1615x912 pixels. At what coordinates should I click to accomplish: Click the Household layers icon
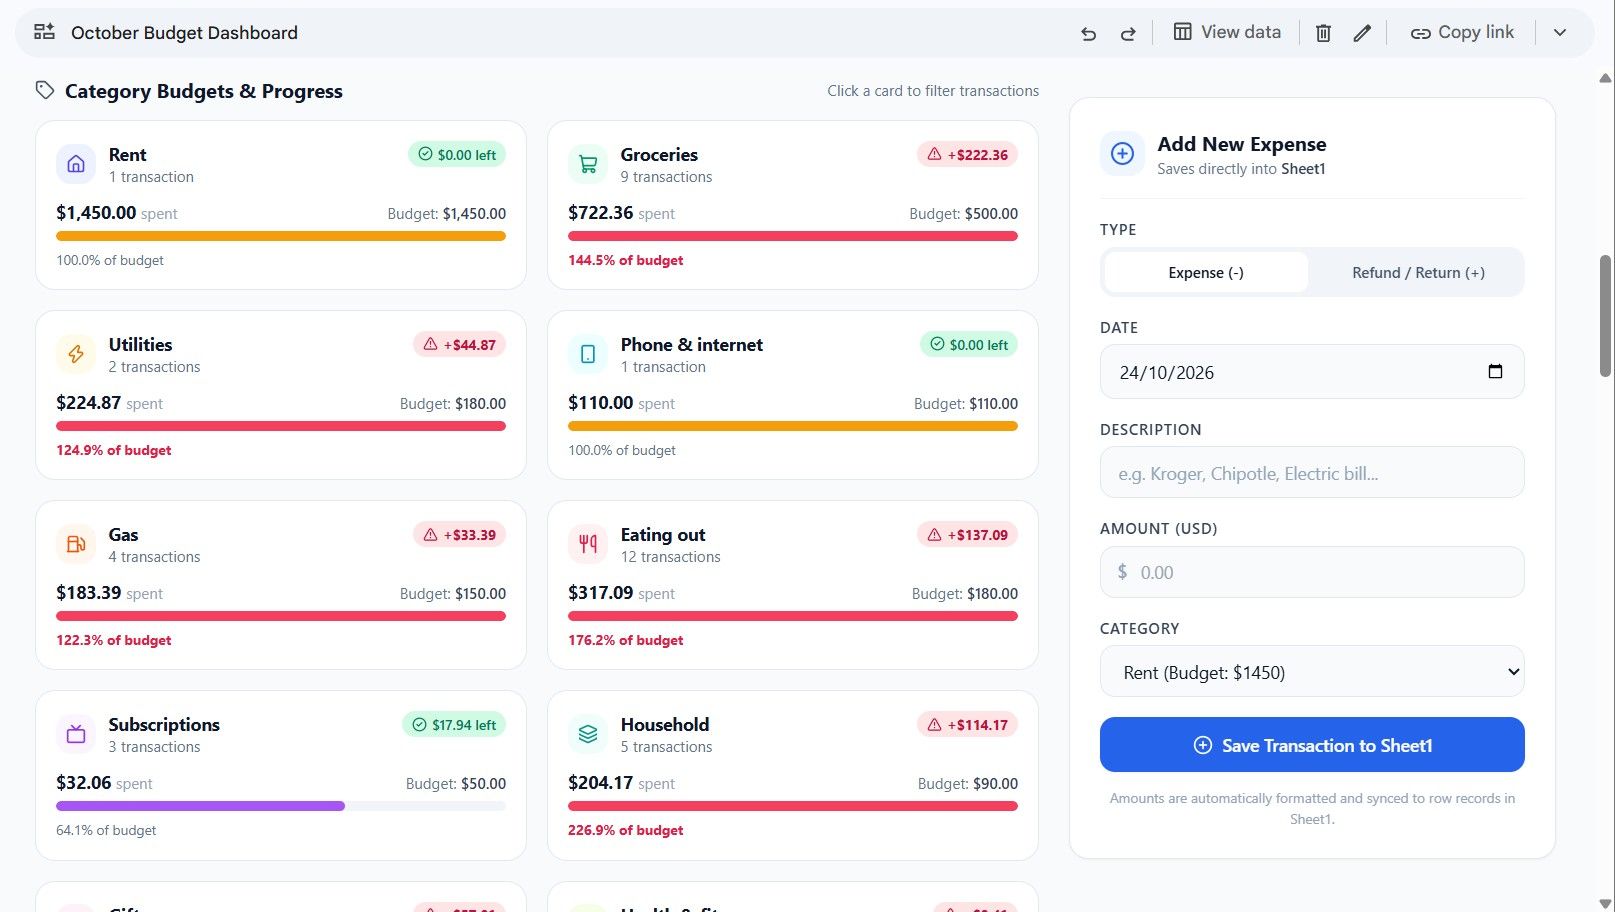(588, 734)
